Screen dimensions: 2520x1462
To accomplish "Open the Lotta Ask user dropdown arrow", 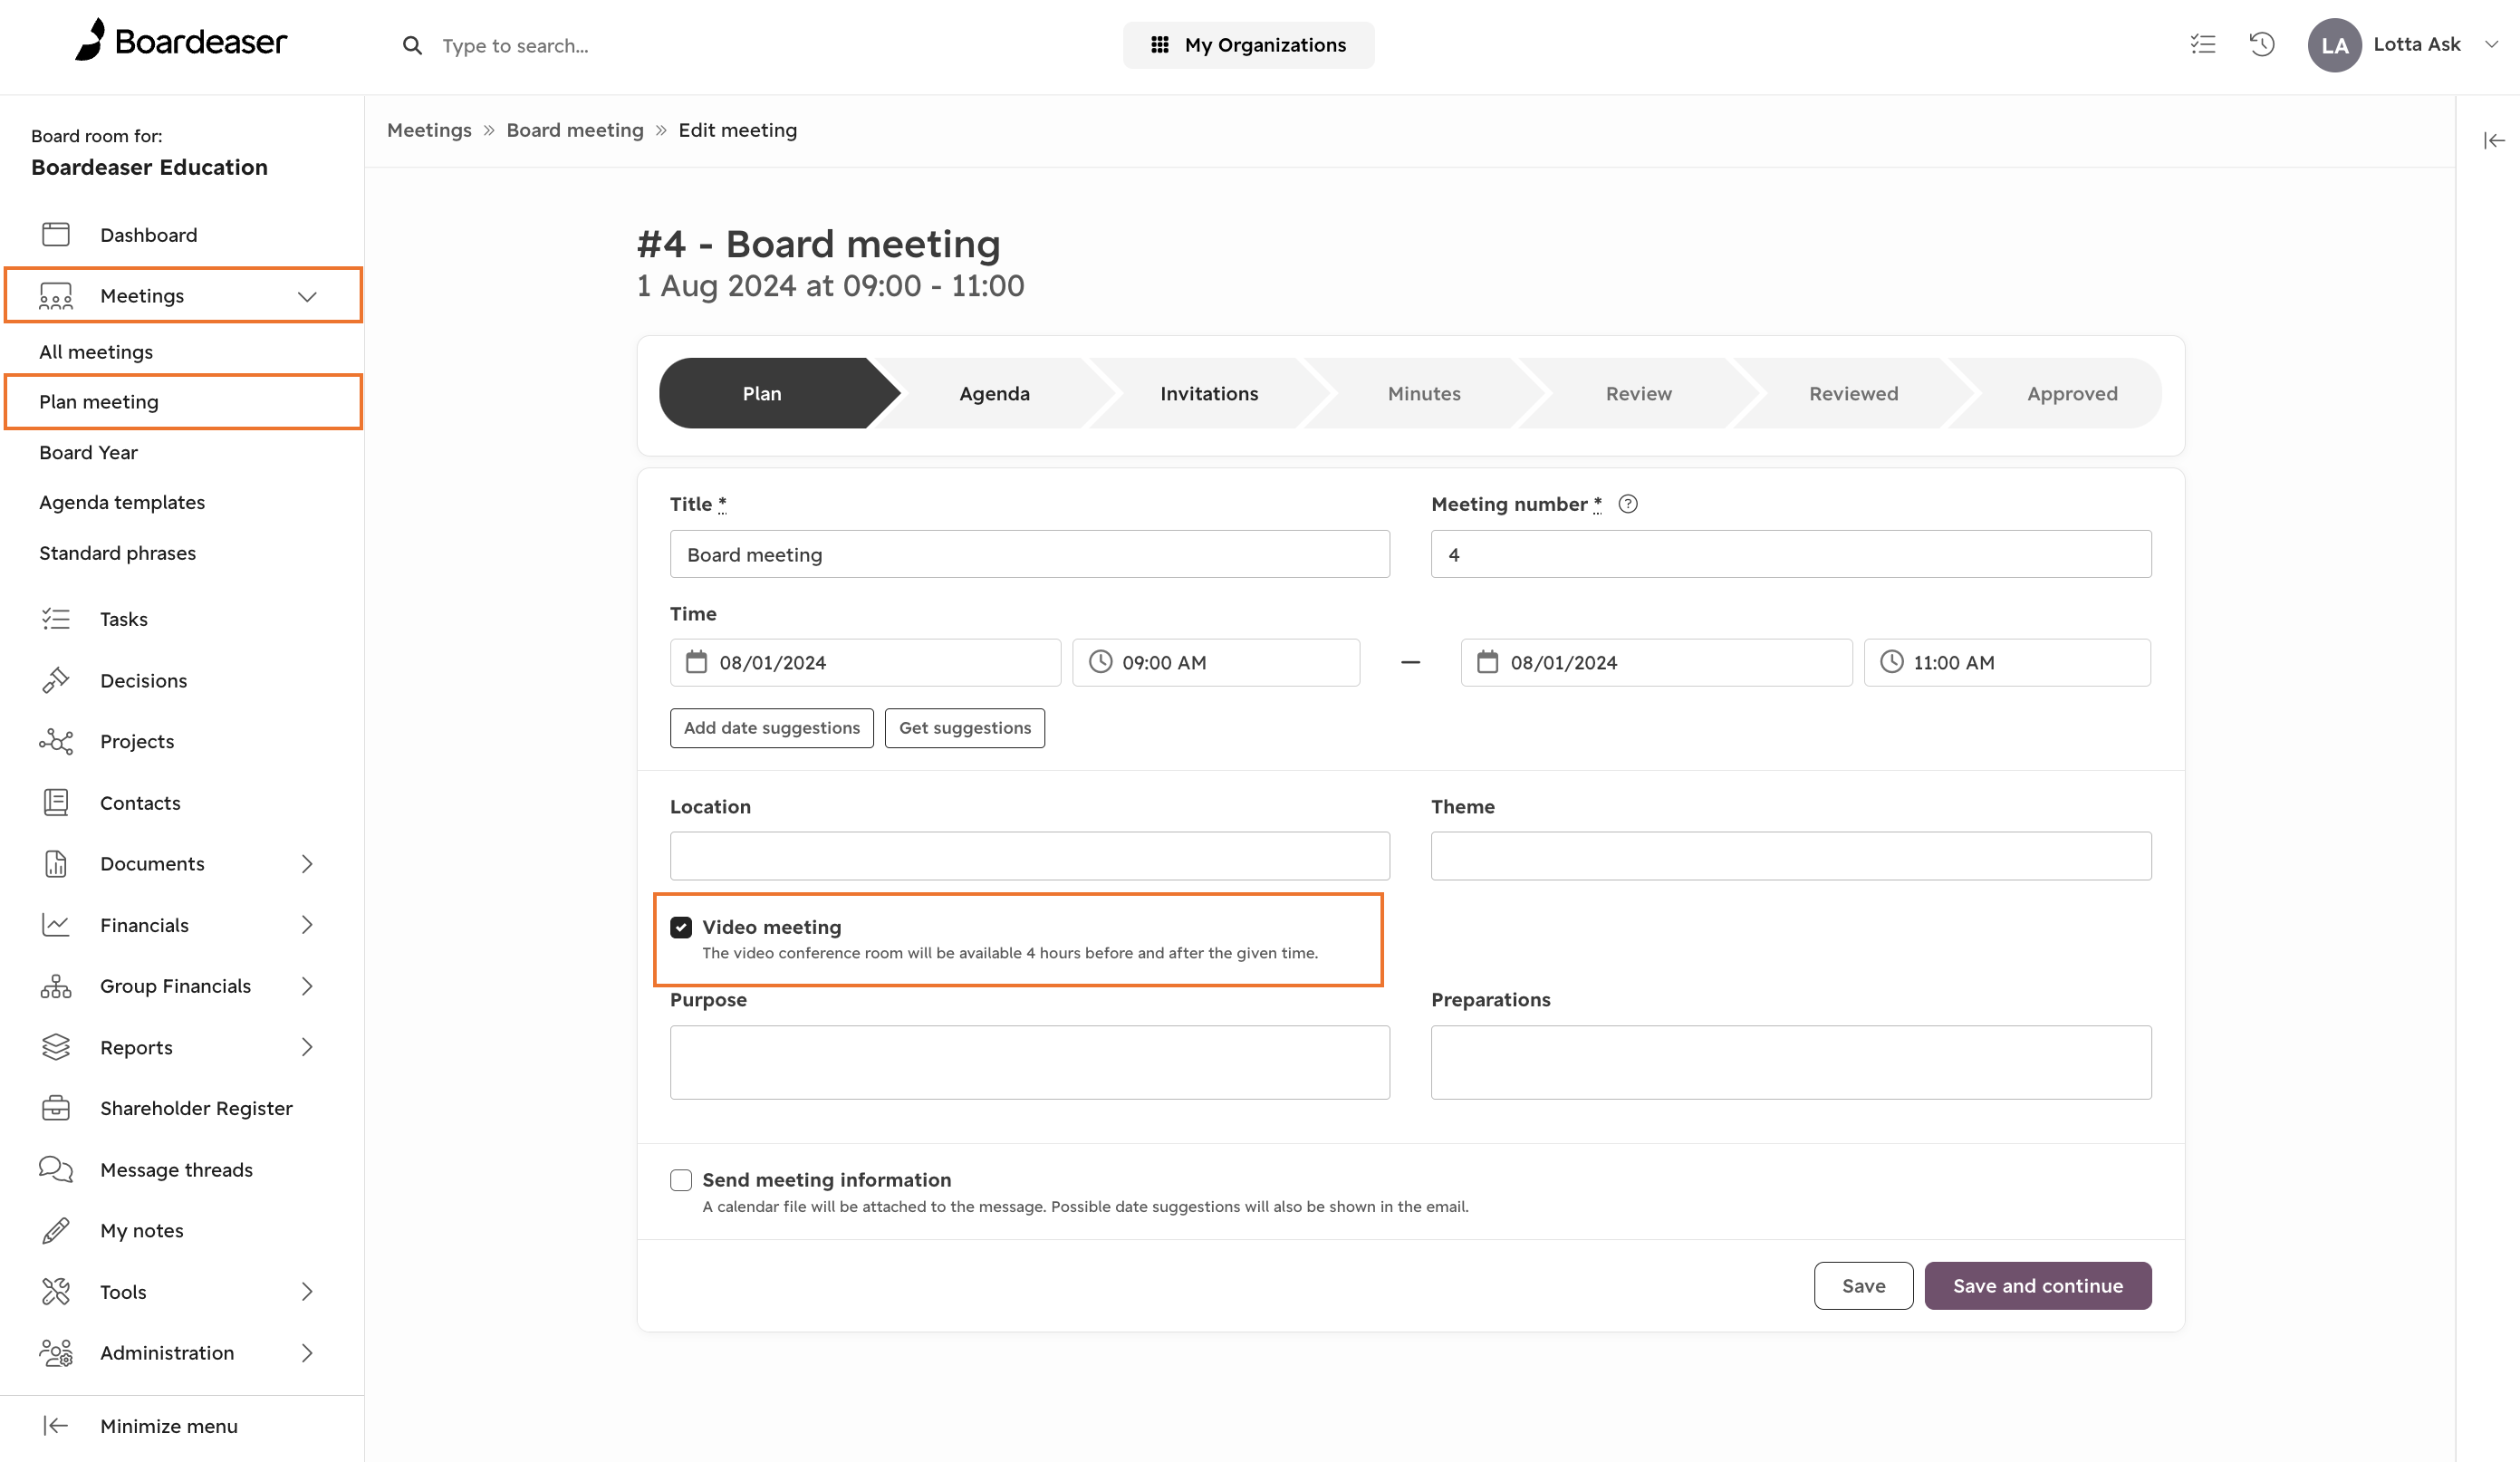I will point(2492,44).
